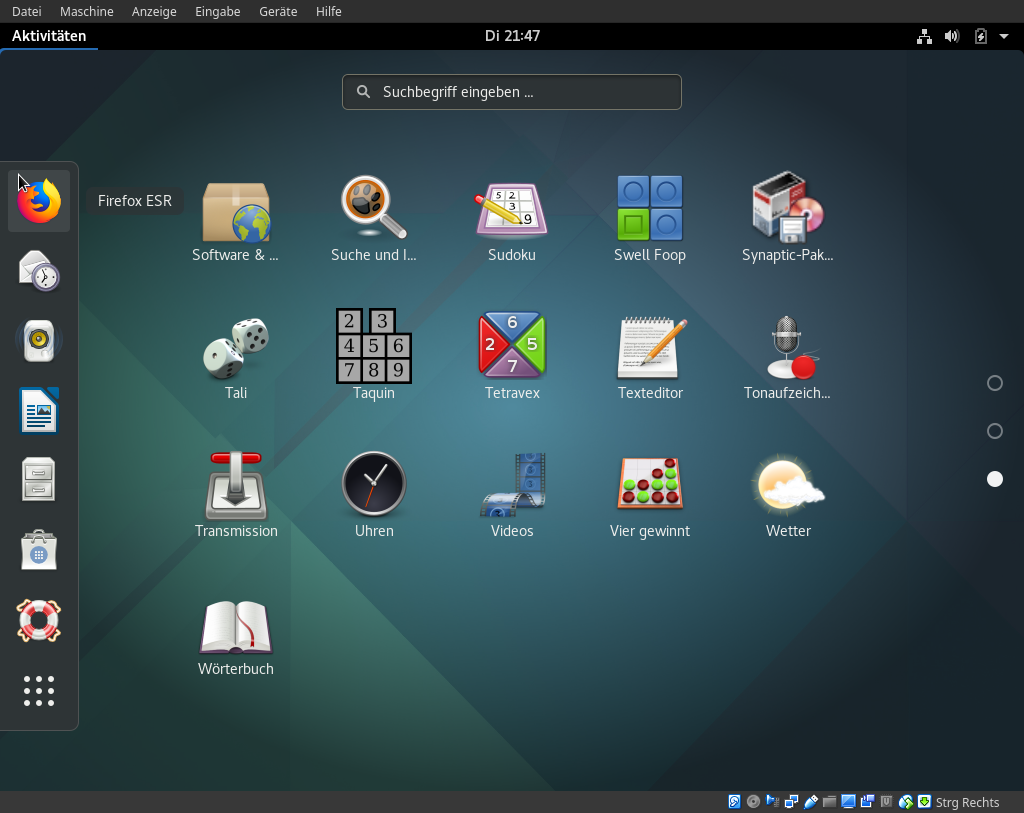This screenshot has width=1024, height=813.
Task: Open the volume indicator in top bar
Action: [x=952, y=36]
